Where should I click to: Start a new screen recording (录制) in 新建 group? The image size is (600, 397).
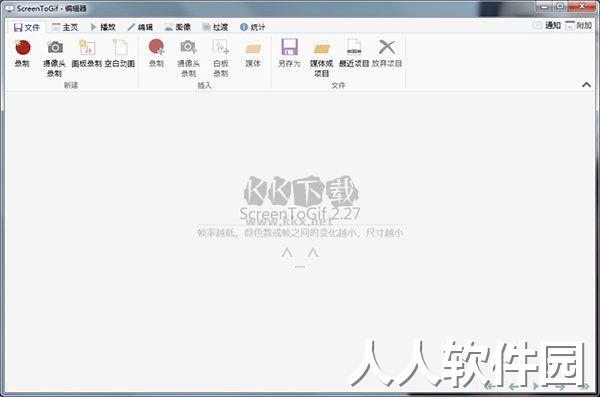click(22, 53)
